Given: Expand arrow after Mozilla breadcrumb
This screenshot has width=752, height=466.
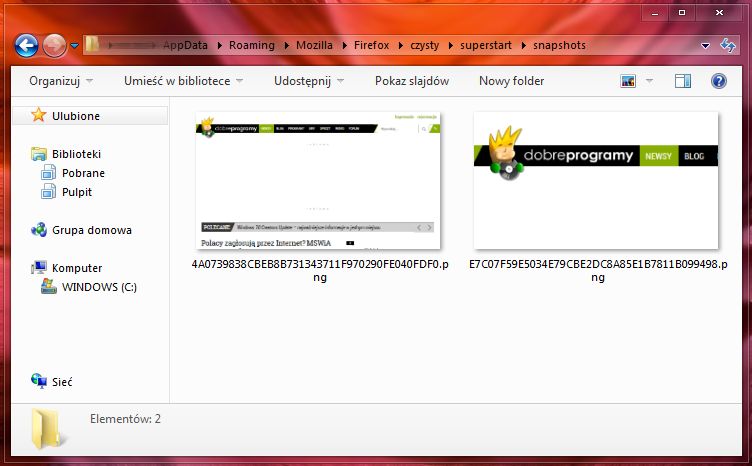Looking at the screenshot, I should [x=344, y=46].
